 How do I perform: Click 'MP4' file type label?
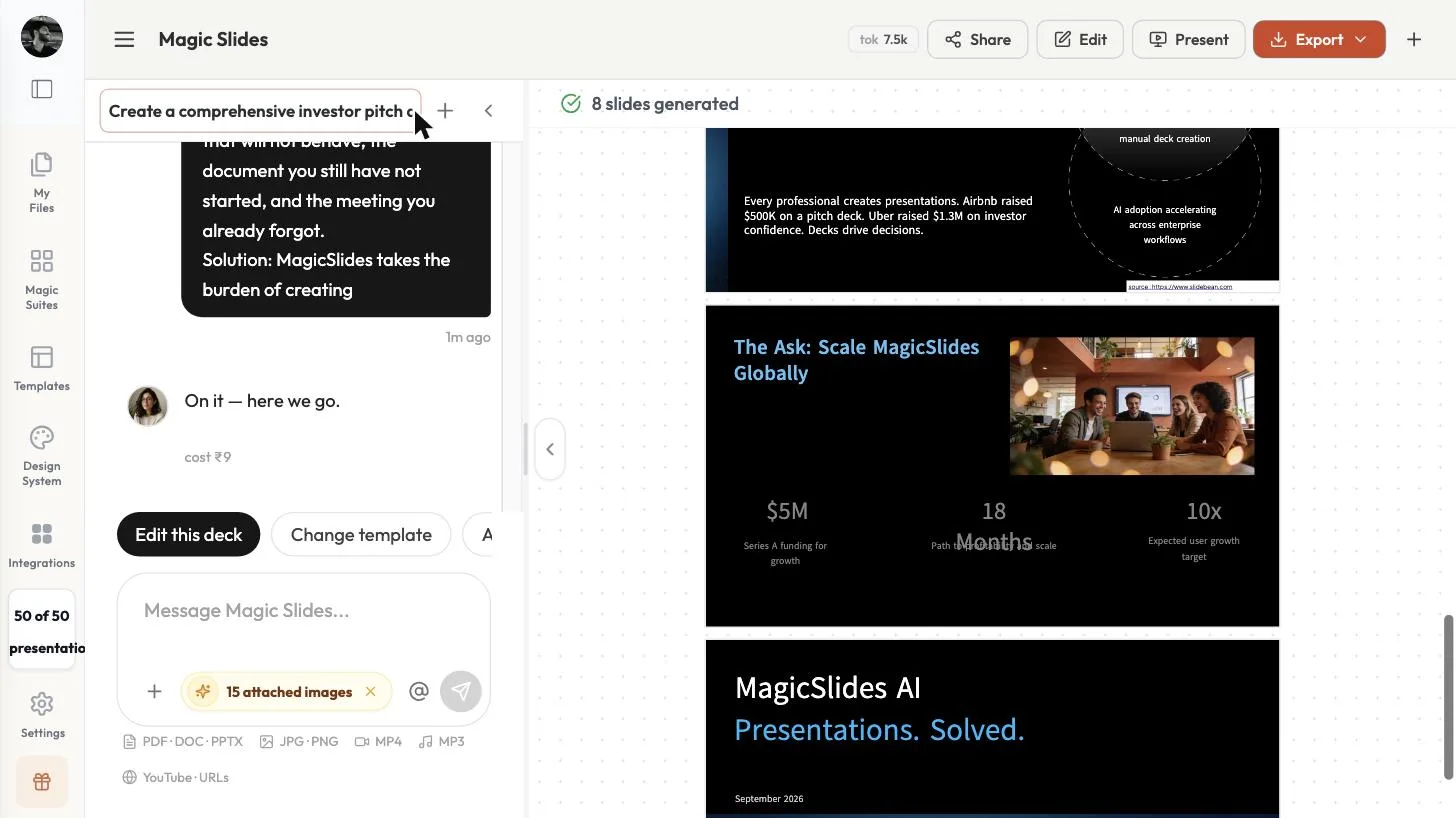click(378, 742)
